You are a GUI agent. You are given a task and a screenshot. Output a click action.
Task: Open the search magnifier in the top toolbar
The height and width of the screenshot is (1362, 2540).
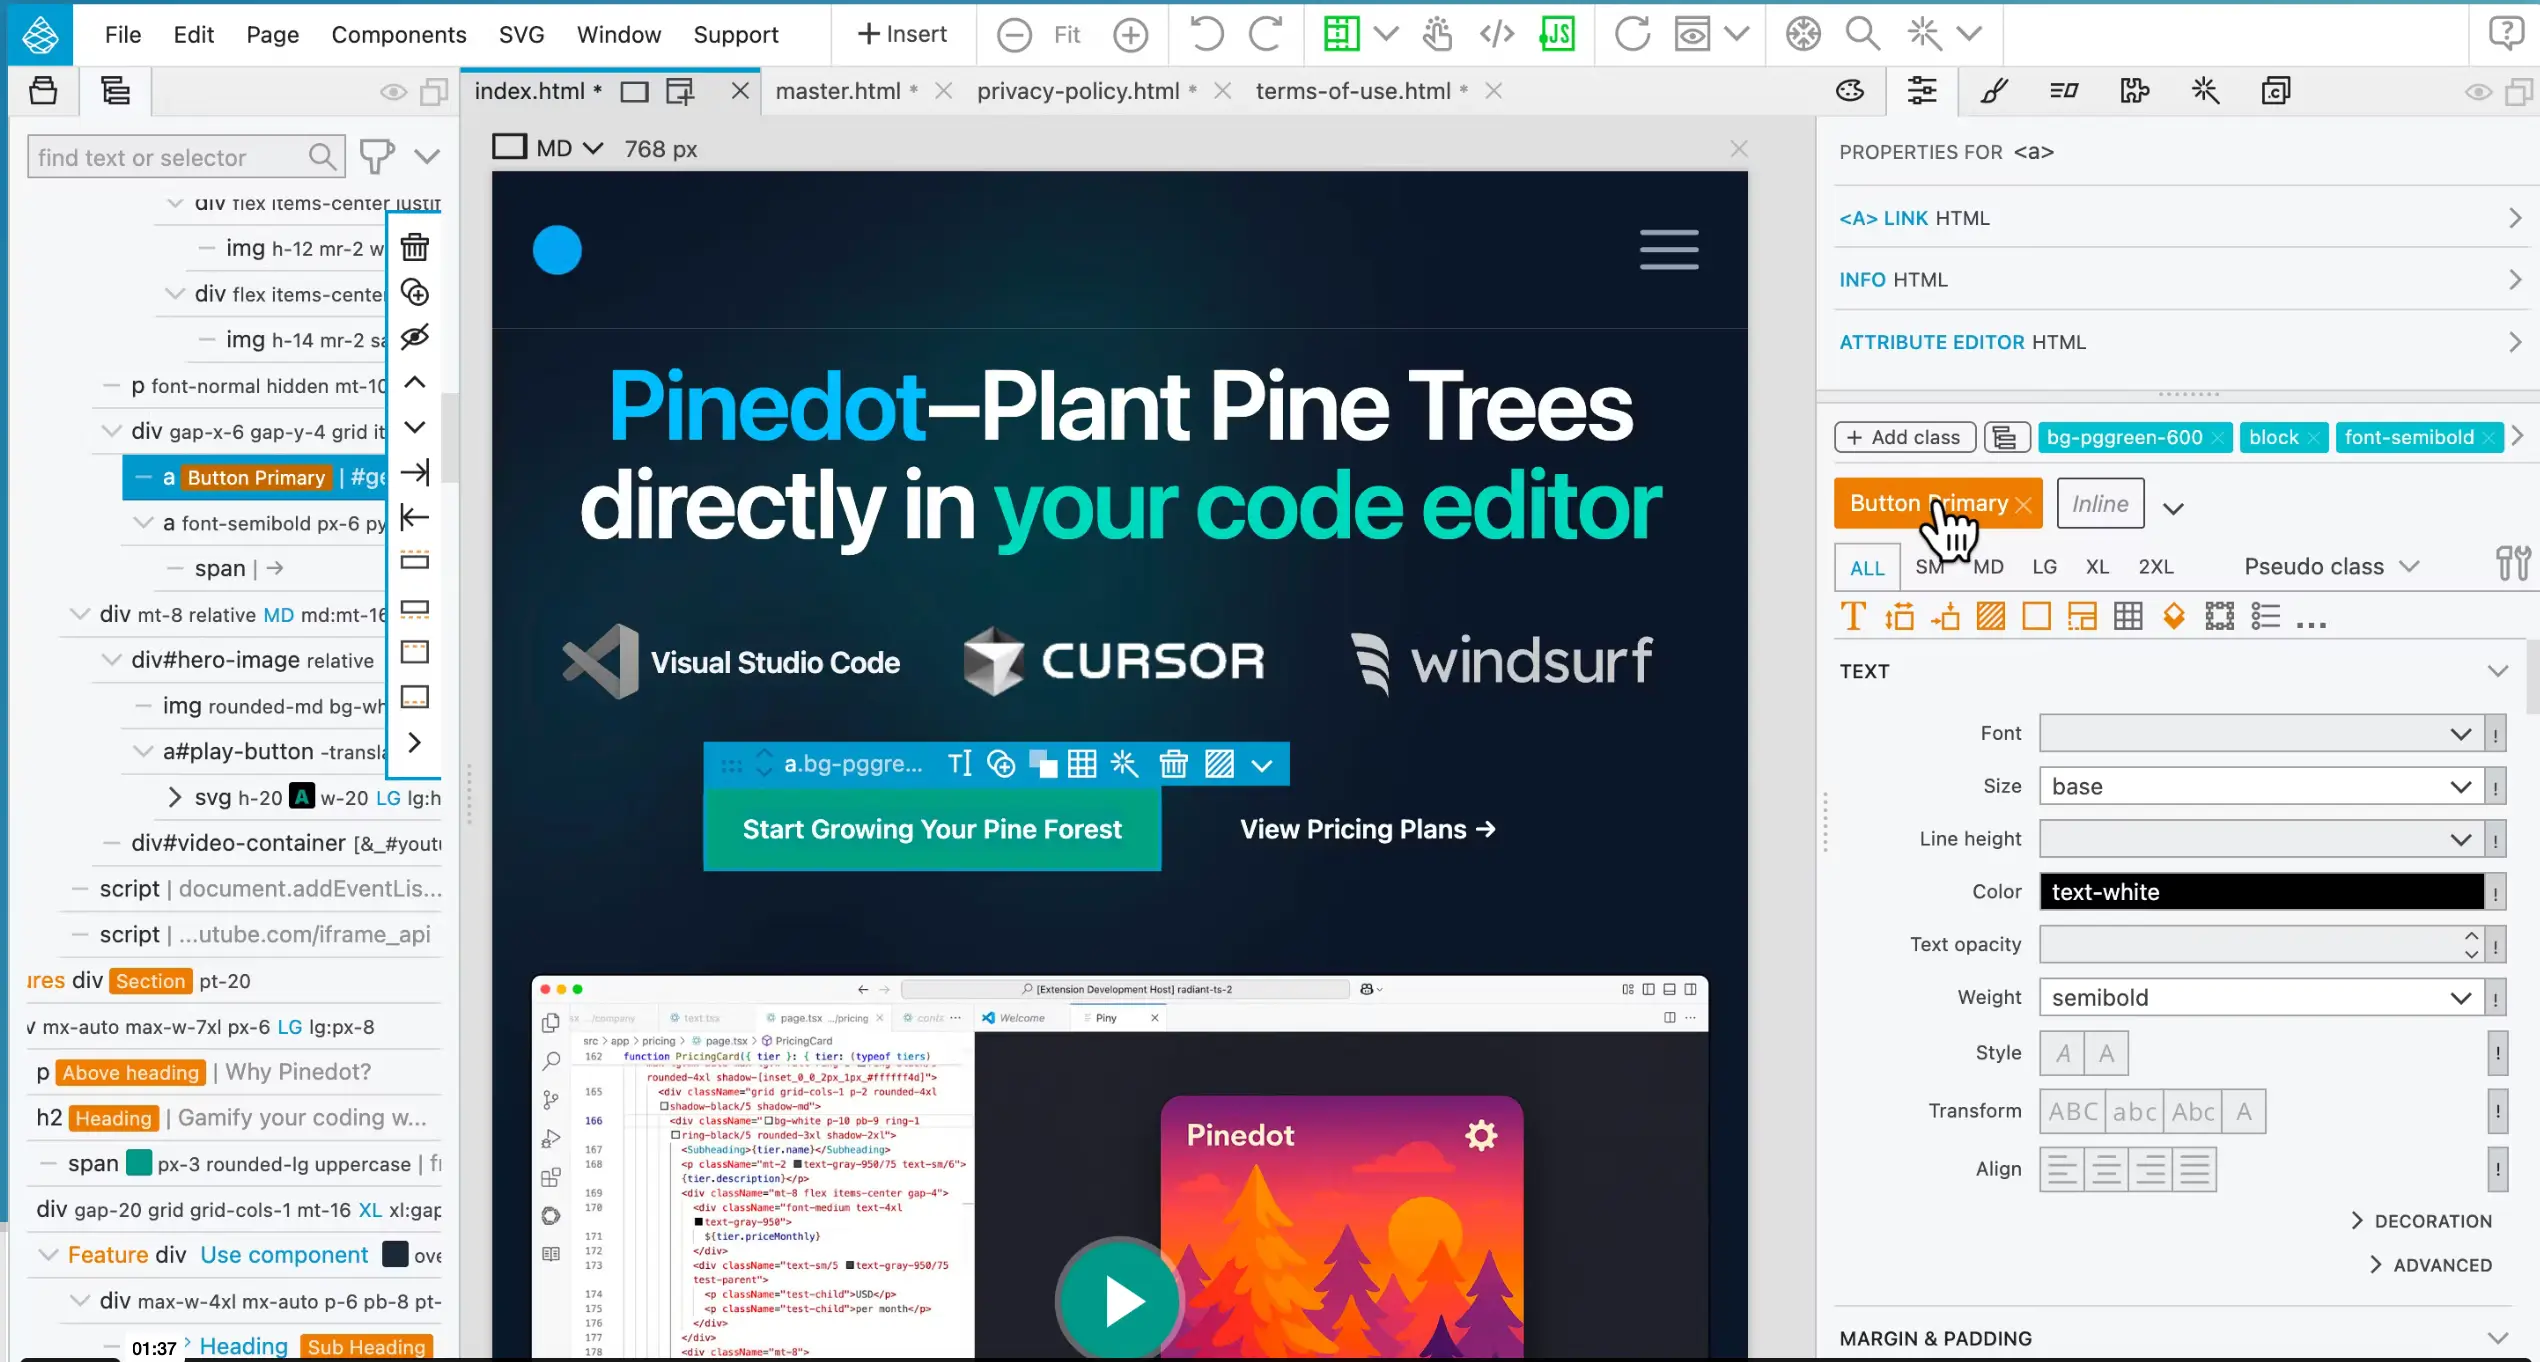tap(1862, 34)
